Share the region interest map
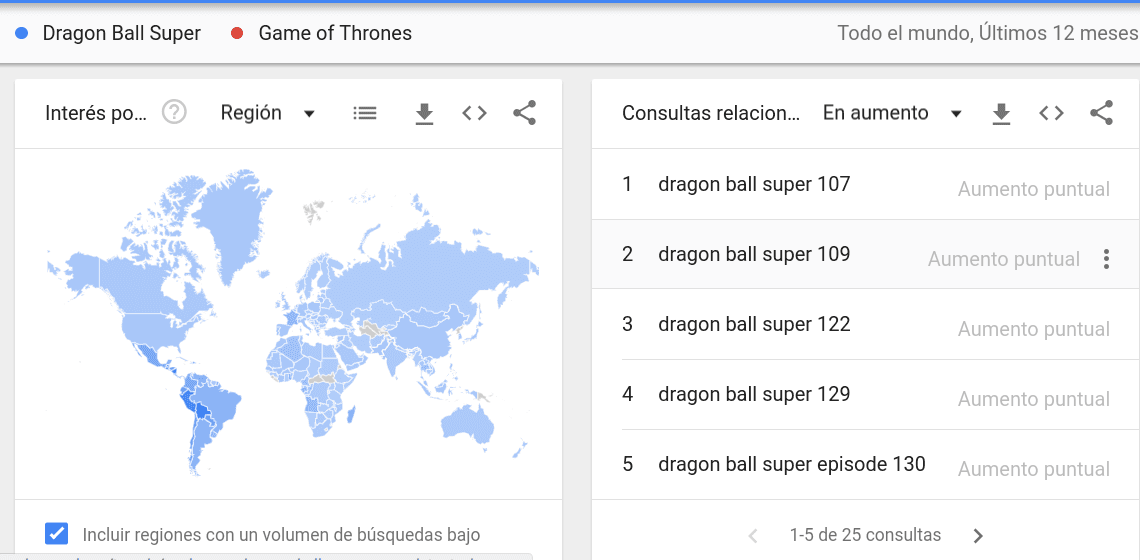1140x560 pixels. (524, 113)
